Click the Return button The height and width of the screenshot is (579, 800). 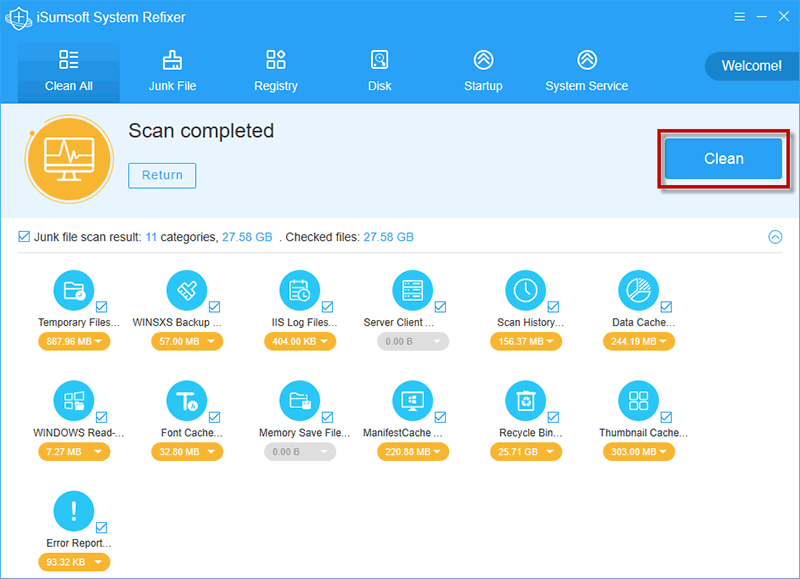(x=162, y=175)
